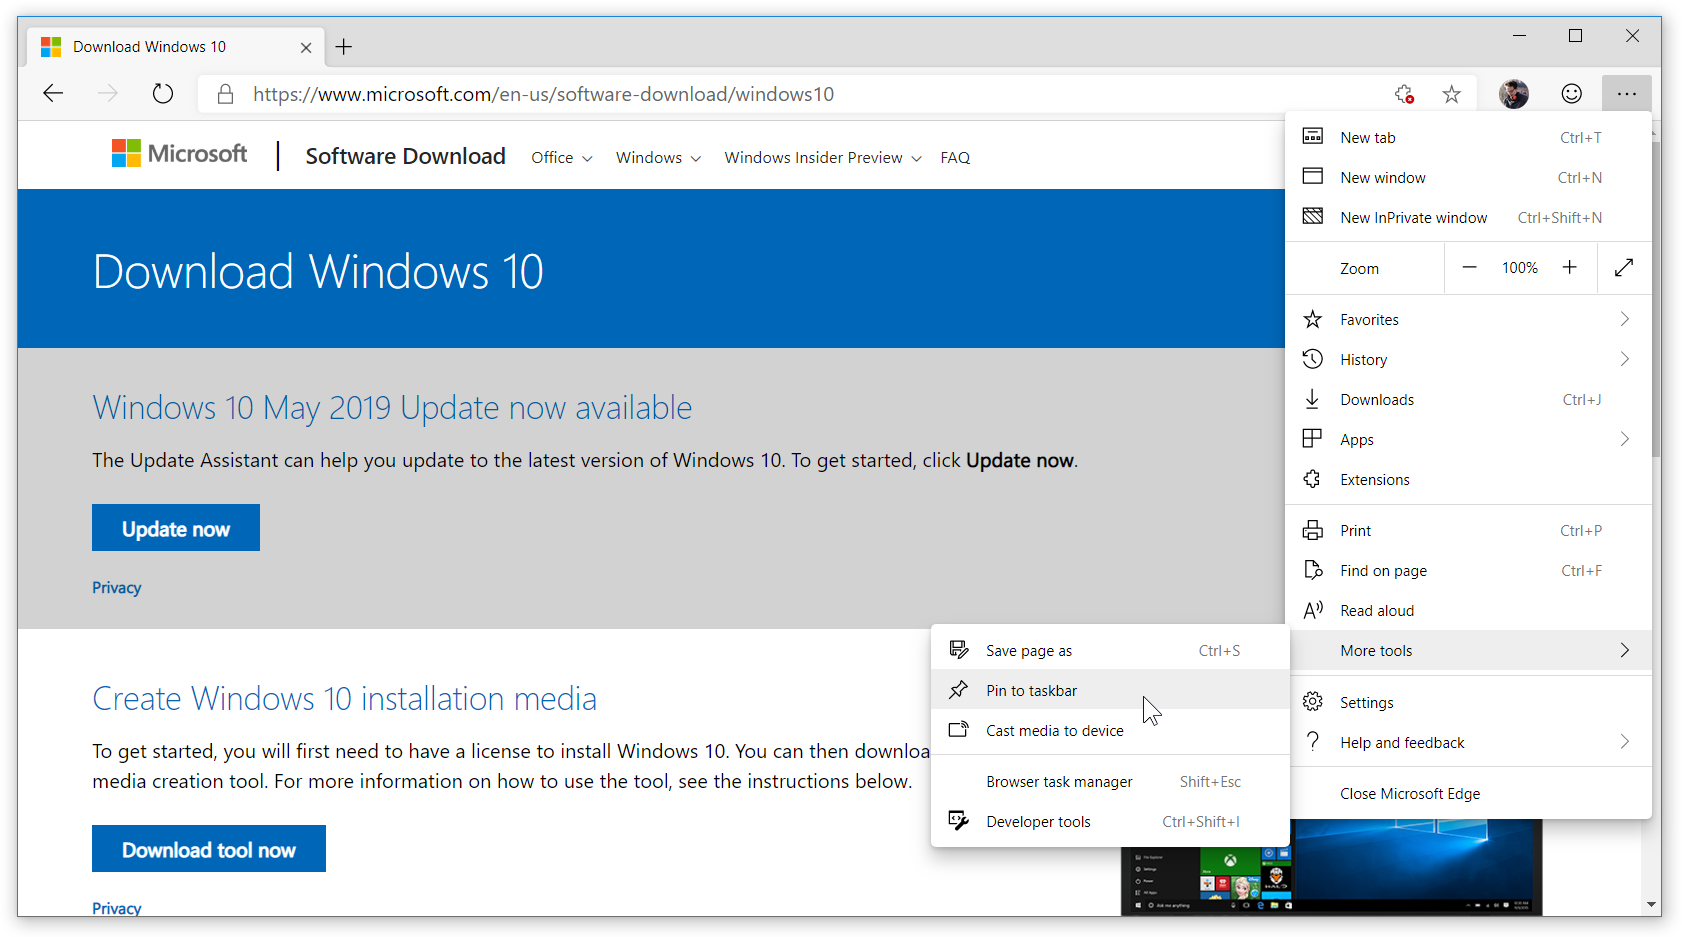Increase zoom with plus button
1682x937 pixels.
[1570, 267]
